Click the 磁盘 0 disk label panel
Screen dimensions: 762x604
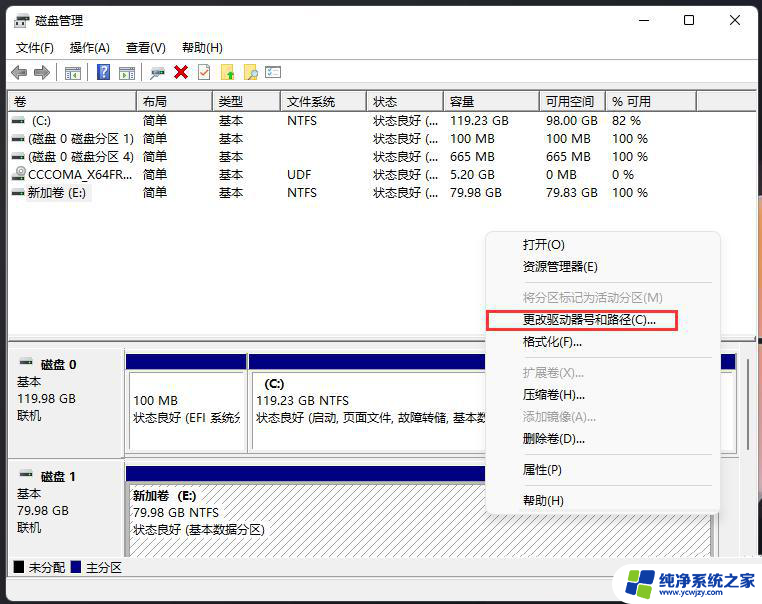coord(66,403)
